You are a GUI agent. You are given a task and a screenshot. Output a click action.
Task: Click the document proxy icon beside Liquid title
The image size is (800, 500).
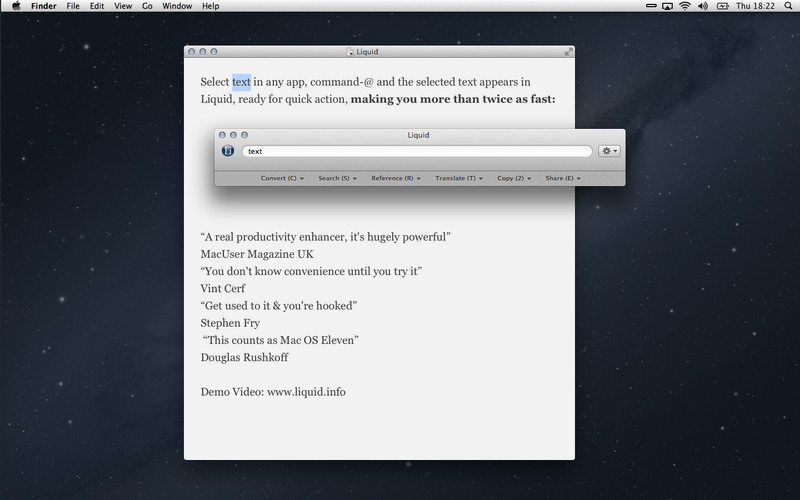coord(350,52)
